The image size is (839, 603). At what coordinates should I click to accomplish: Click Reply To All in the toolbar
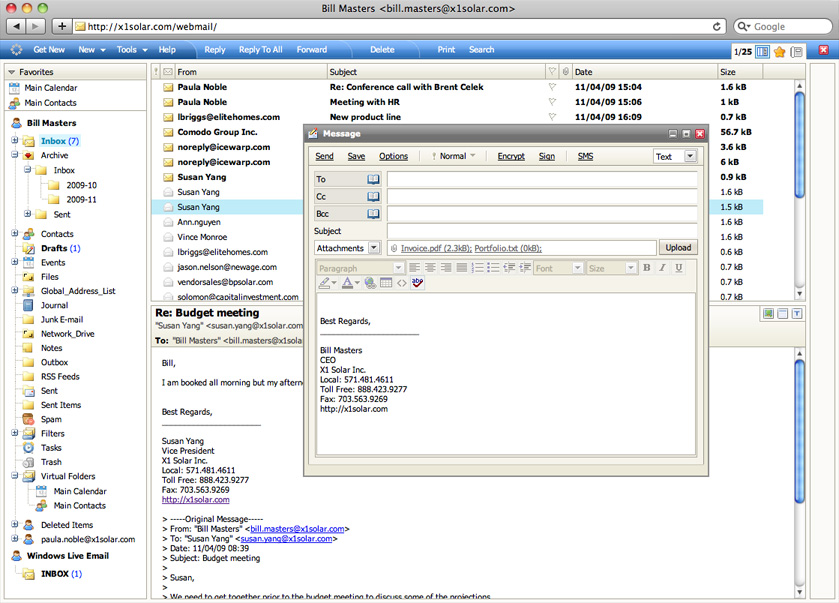260,50
